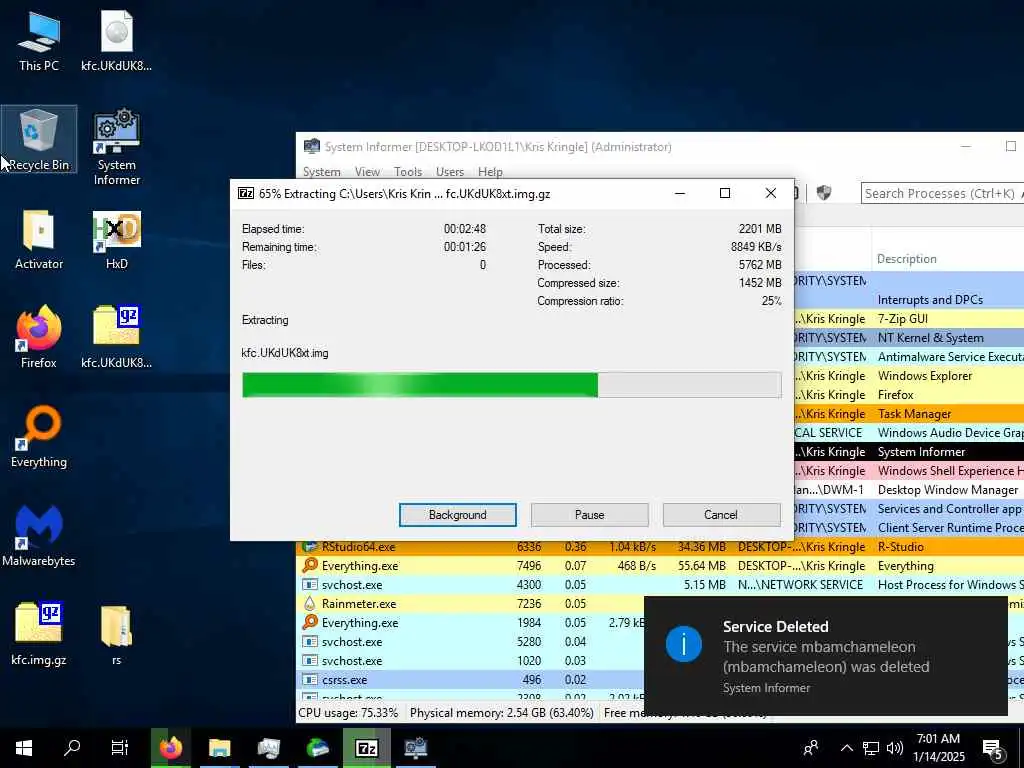This screenshot has width=1024, height=768.
Task: Select Malwarebytes desktop shortcut
Action: [x=39, y=536]
